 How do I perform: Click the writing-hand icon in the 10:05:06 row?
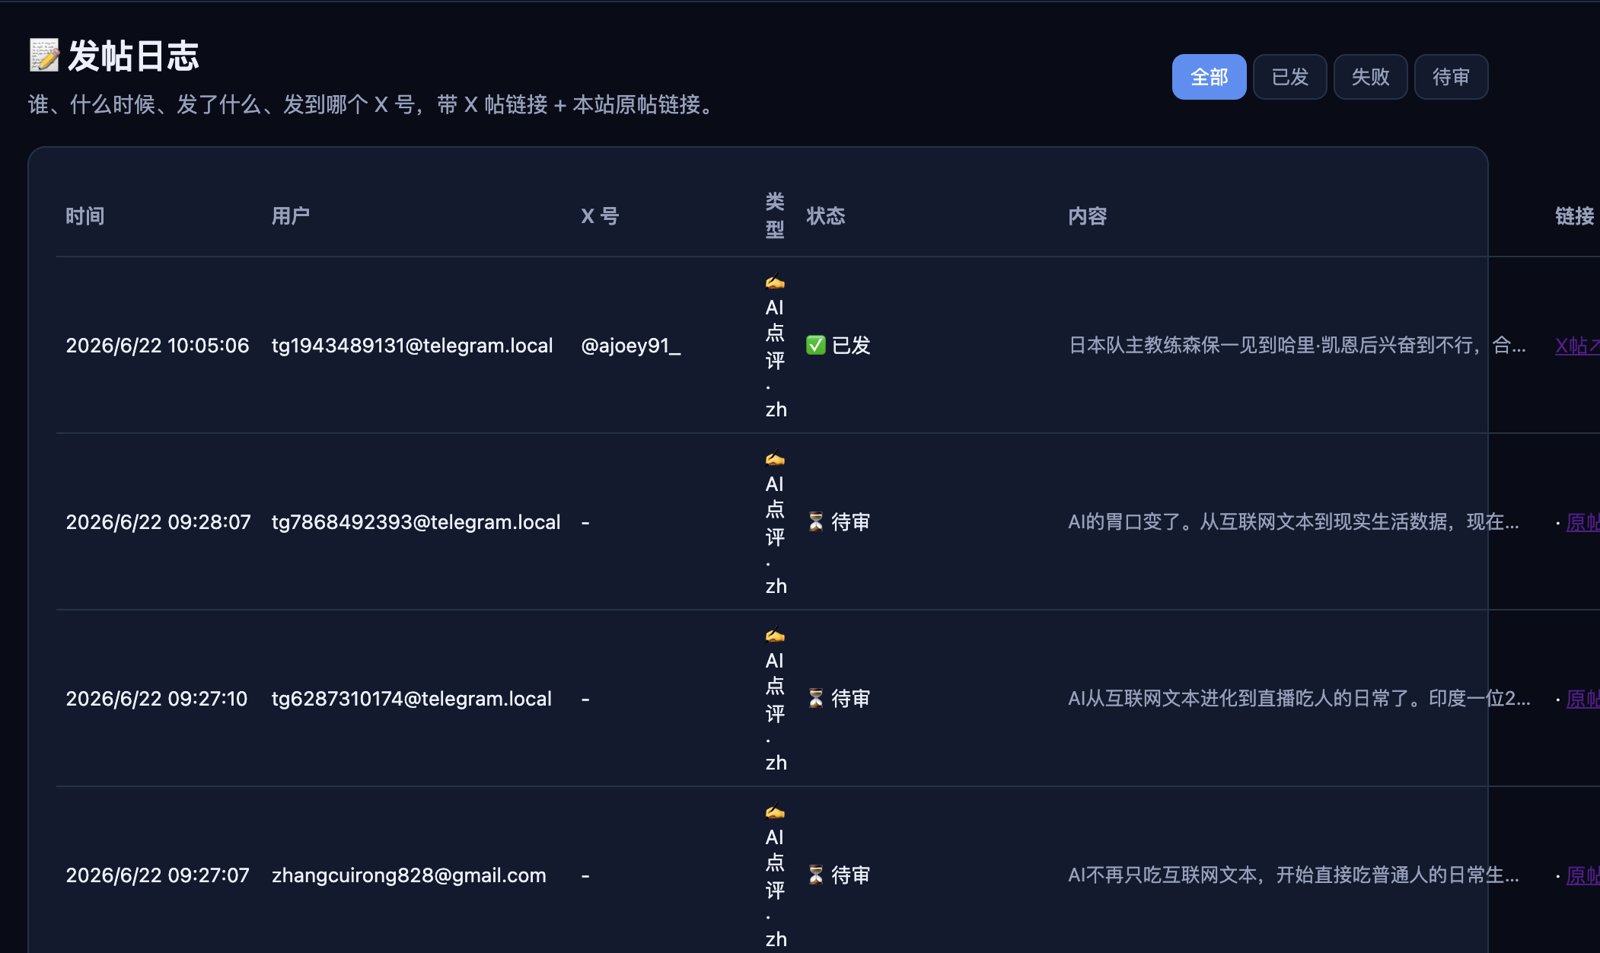point(775,283)
